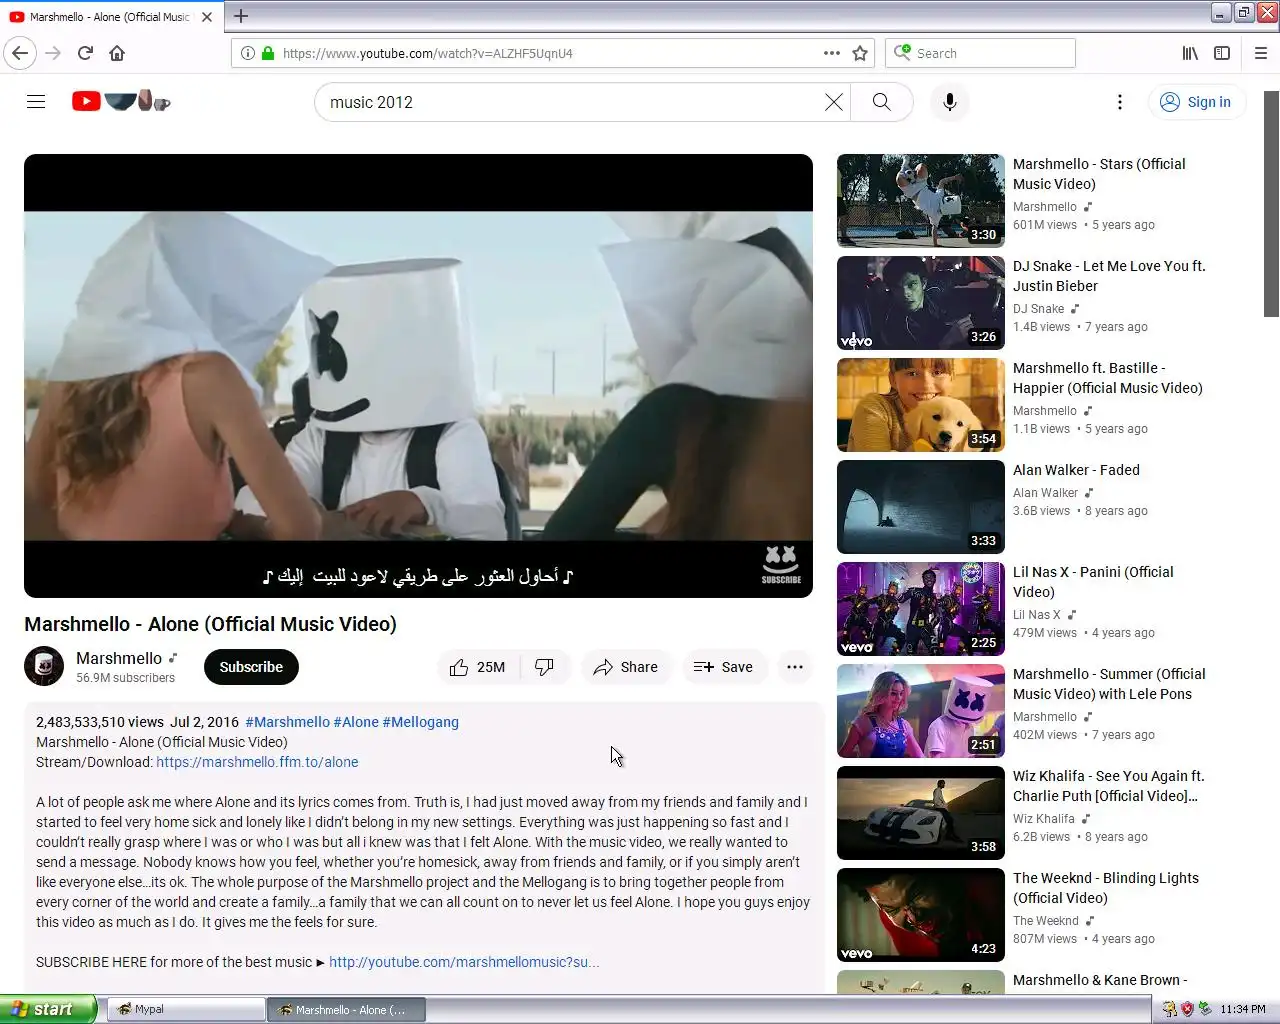Open marshmello.ffm.to/alone link
Viewport: 1280px width, 1024px height.
257,762
